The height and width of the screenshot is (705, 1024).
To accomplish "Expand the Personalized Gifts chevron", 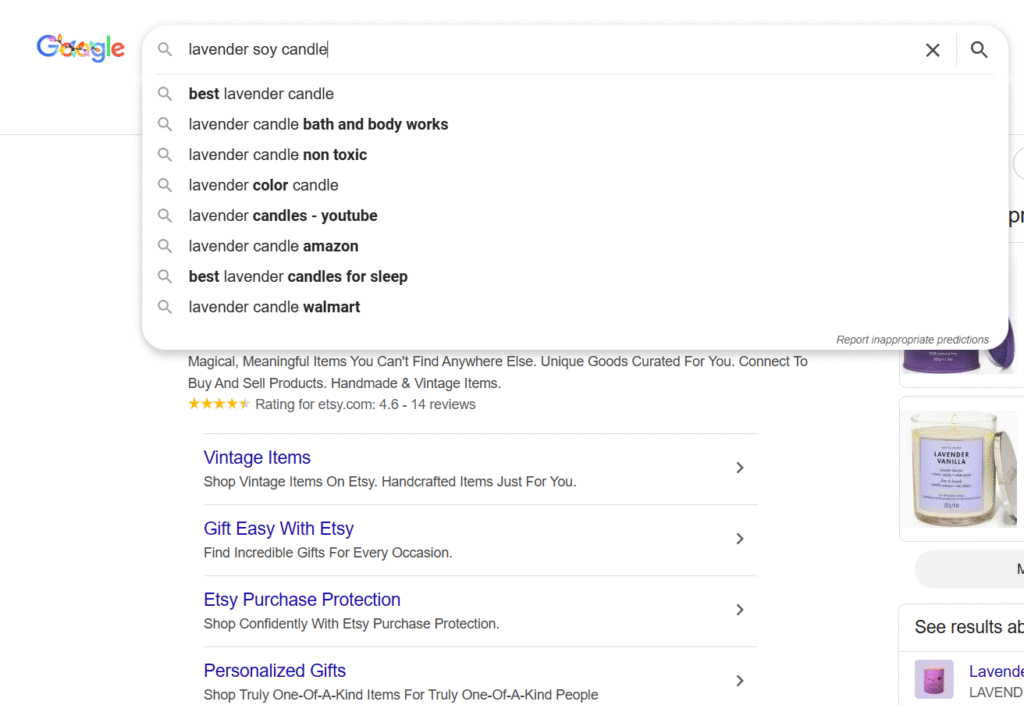I will pos(740,681).
